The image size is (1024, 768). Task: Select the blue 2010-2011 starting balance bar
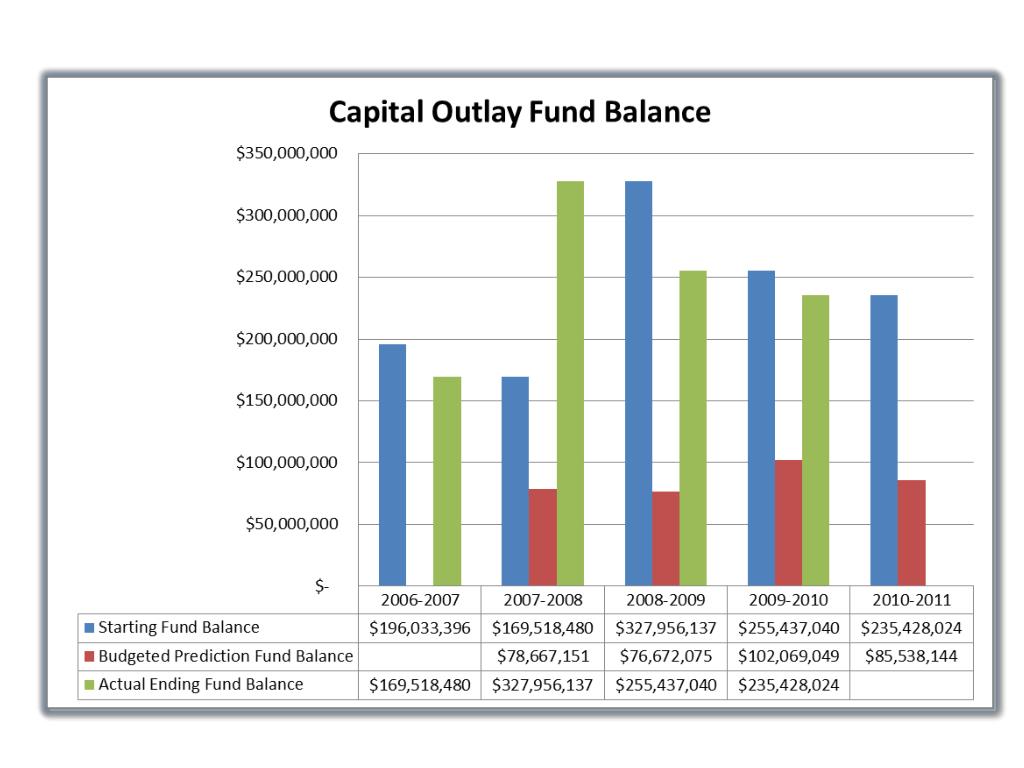884,441
